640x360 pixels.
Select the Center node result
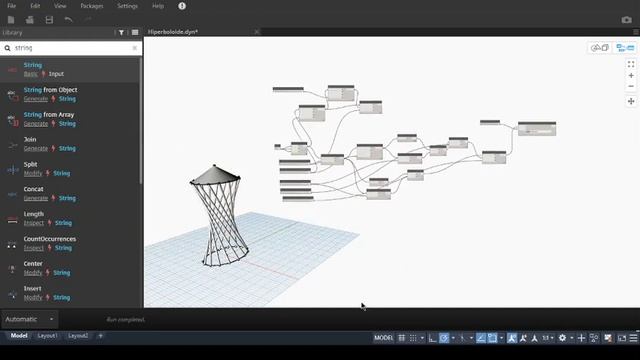(x=70, y=269)
